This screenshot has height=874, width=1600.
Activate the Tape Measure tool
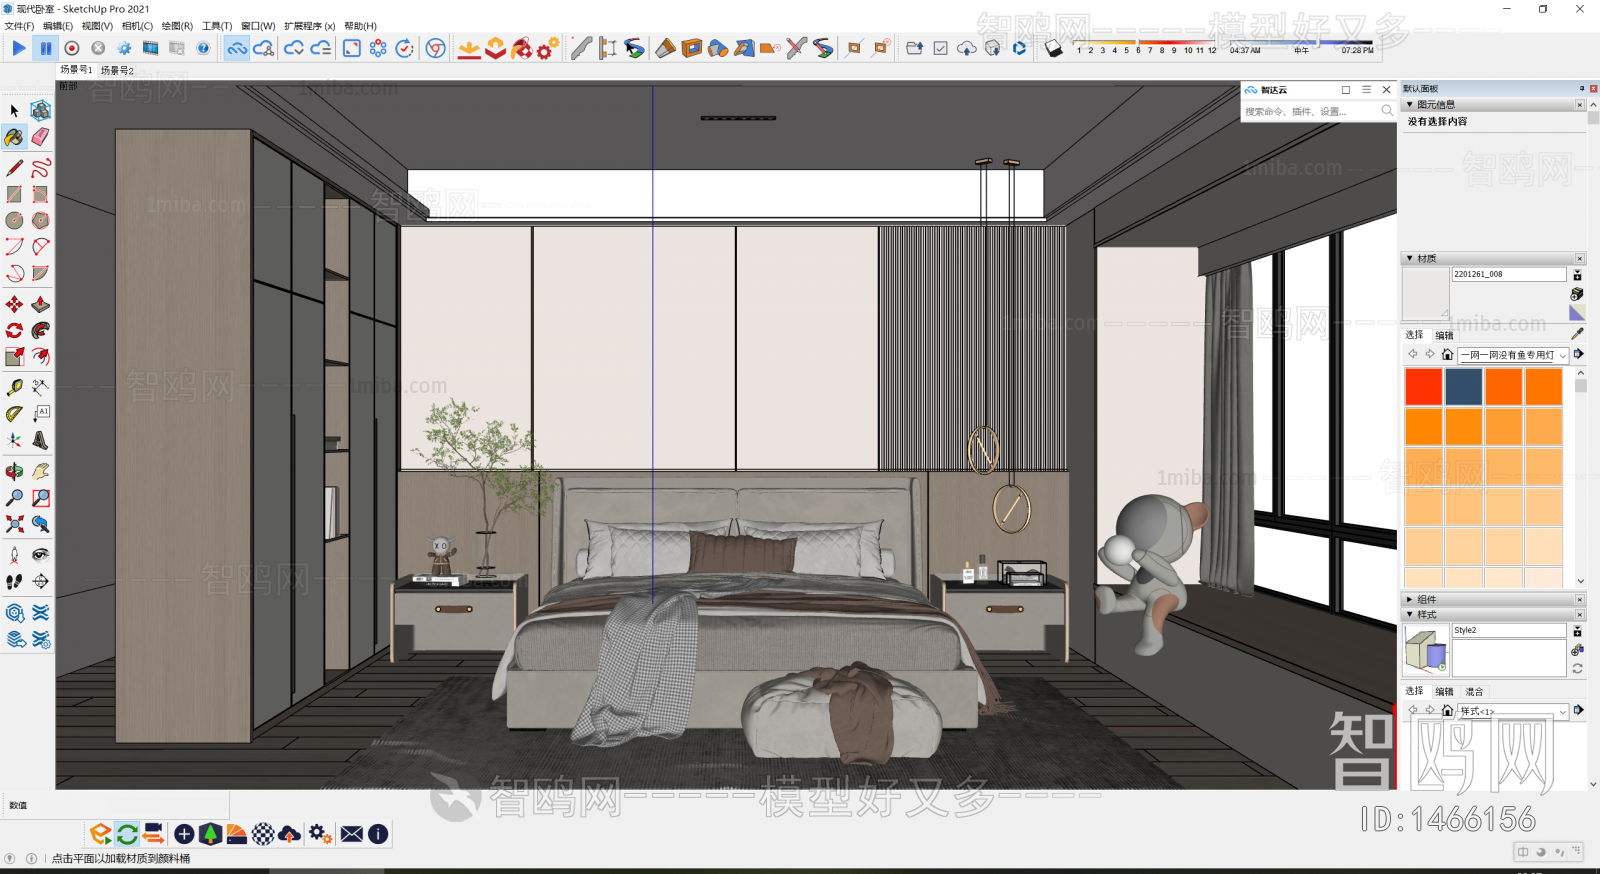pyautogui.click(x=14, y=387)
